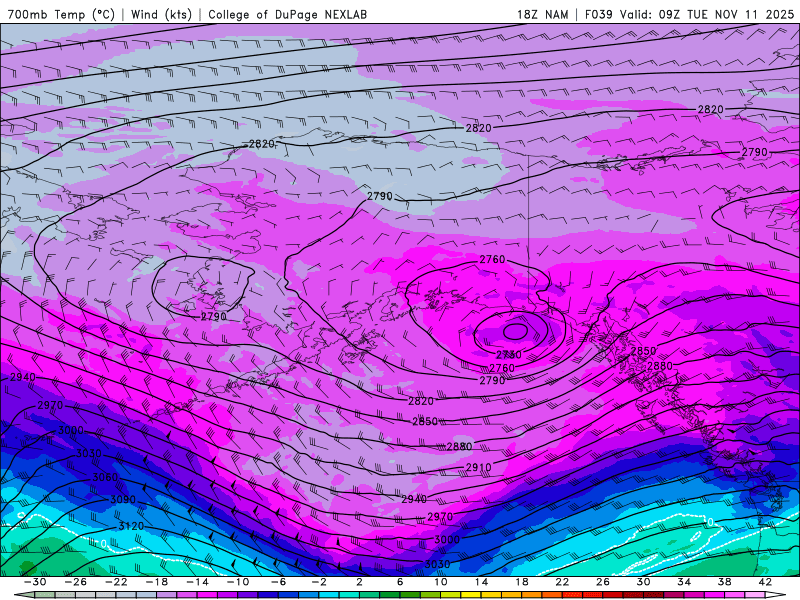Click the minus 30 colorbar tick label
This screenshot has width=800, height=600.
[x=35, y=582]
